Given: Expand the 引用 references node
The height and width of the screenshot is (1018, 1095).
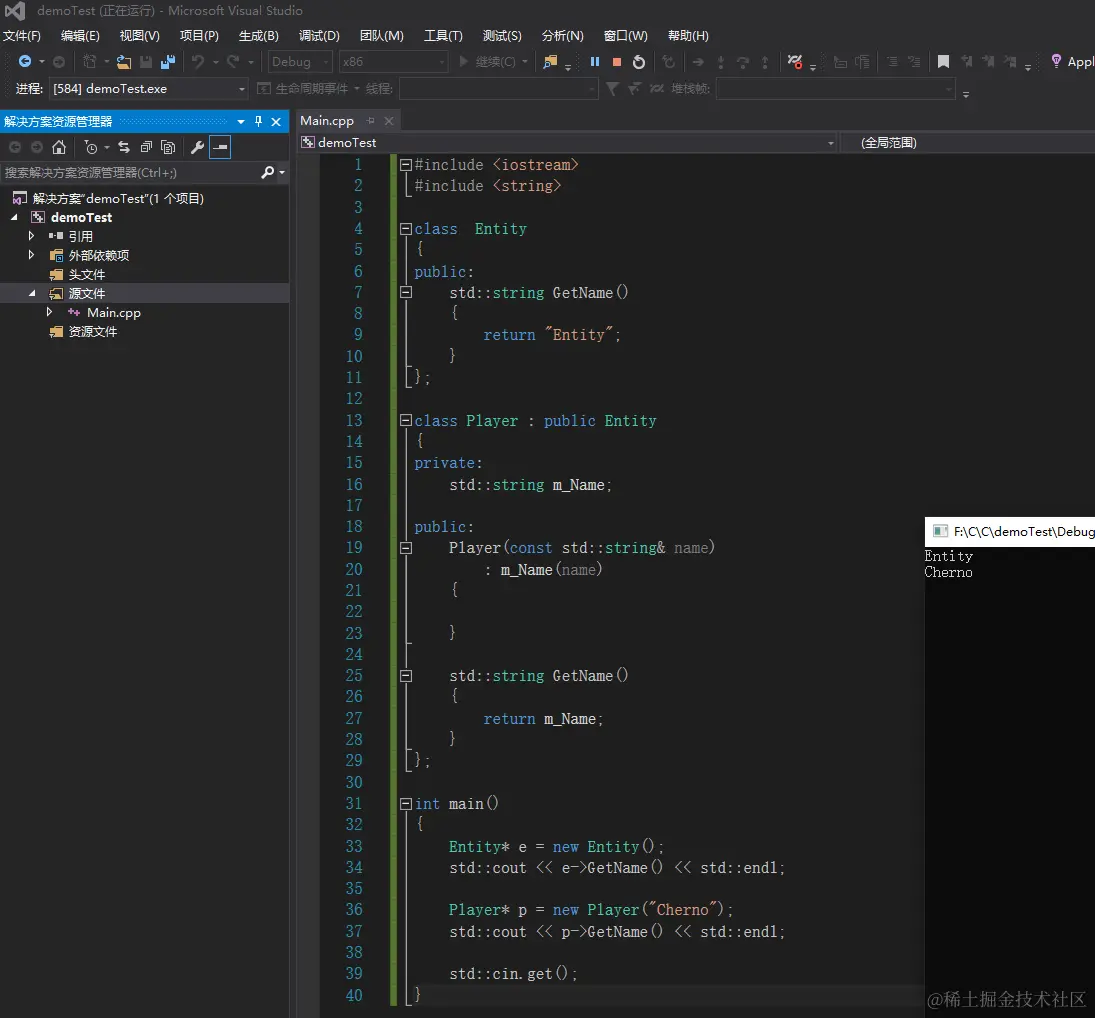Looking at the screenshot, I should pyautogui.click(x=31, y=236).
